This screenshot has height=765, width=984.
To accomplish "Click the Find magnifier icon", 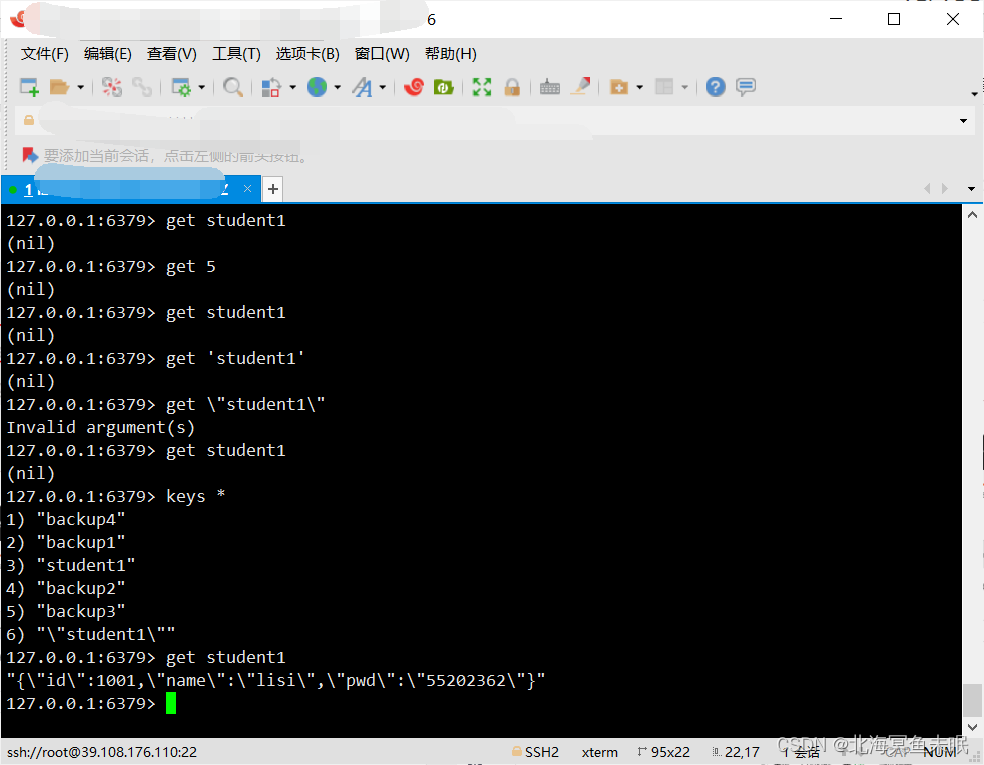I will tap(233, 87).
